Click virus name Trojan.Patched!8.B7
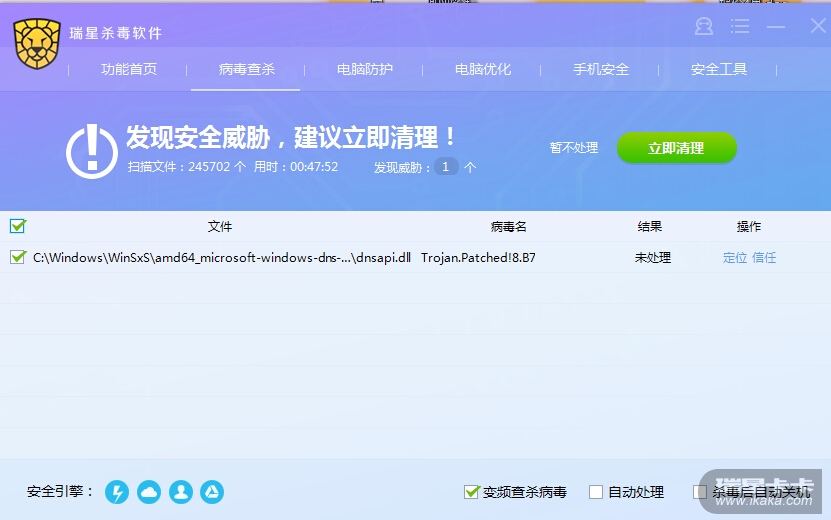Viewport: 831px width, 520px height. click(478, 258)
